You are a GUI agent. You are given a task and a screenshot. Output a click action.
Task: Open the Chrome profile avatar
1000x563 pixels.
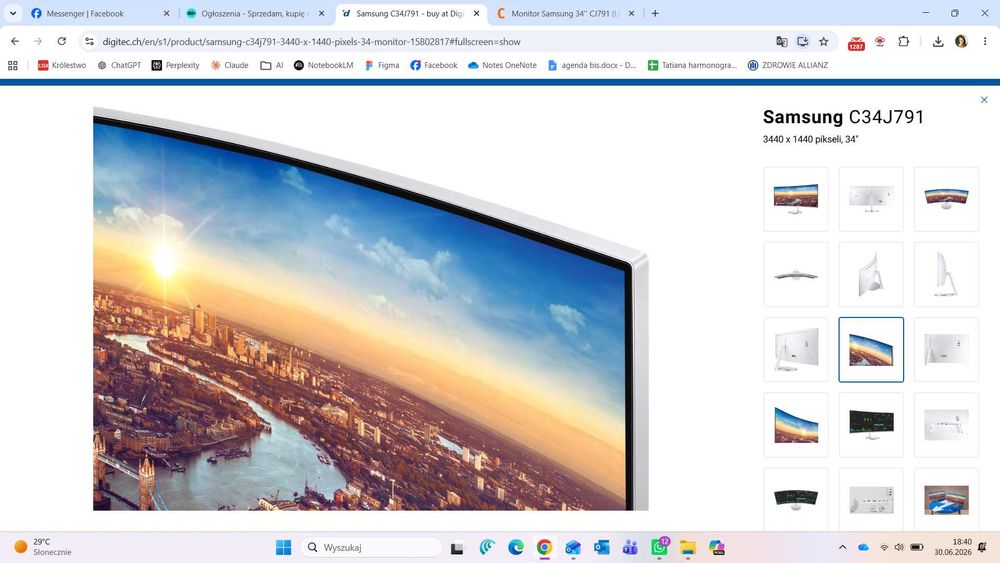tap(961, 41)
